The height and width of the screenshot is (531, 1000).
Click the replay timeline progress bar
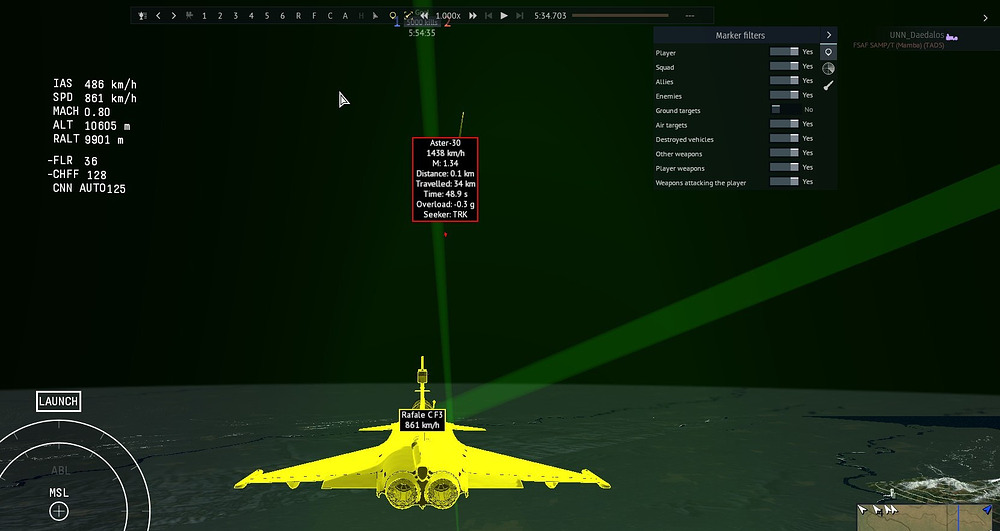click(620, 15)
